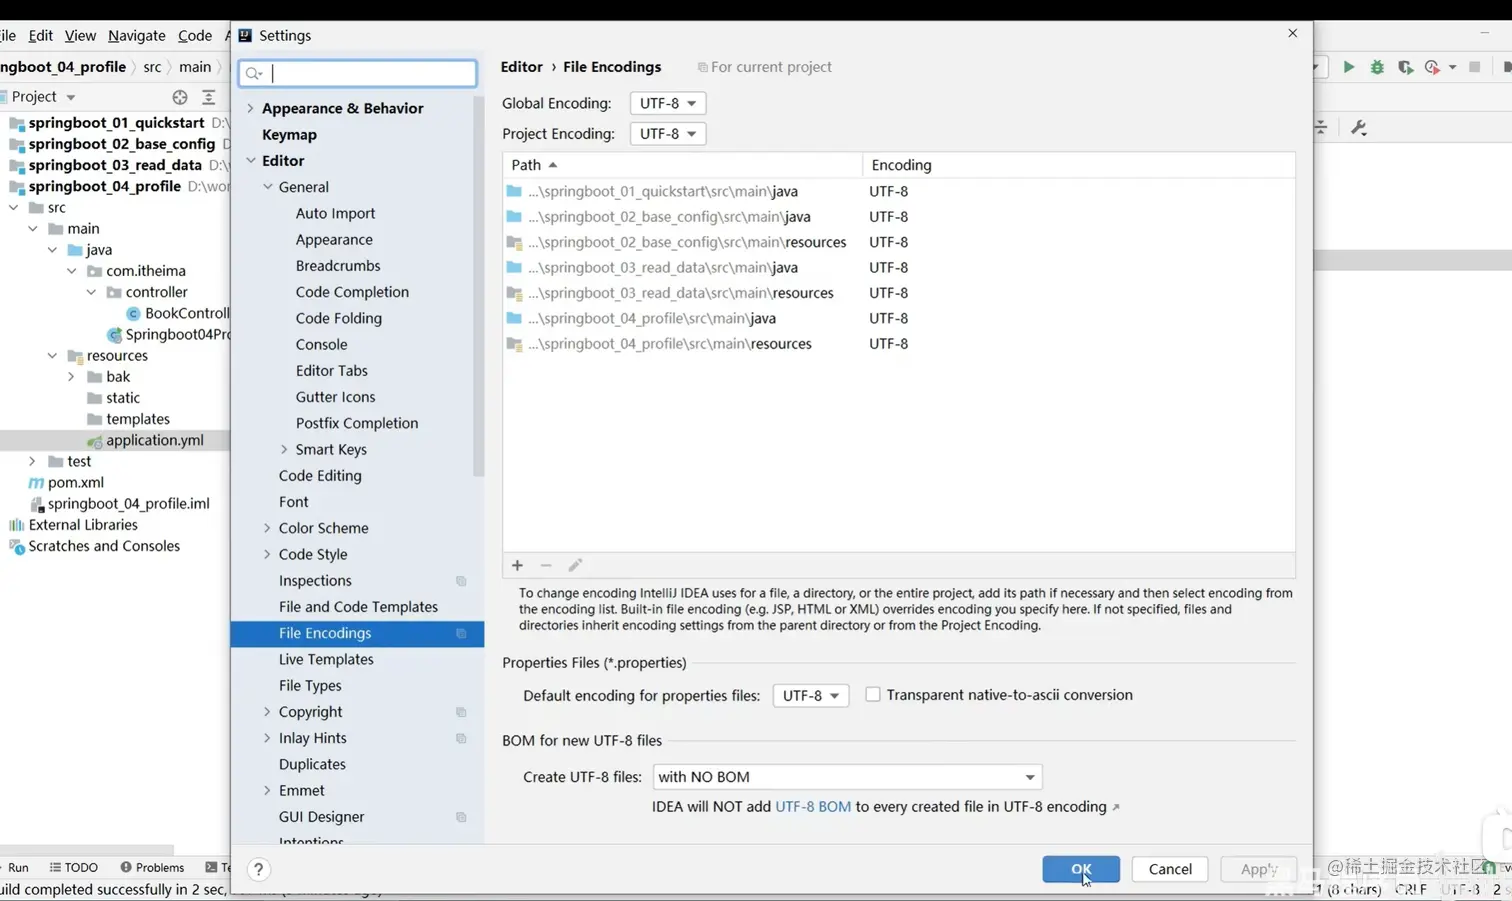Screen dimensions: 1512x901
Task: Expand the Smart Keys node
Action: [284, 449]
